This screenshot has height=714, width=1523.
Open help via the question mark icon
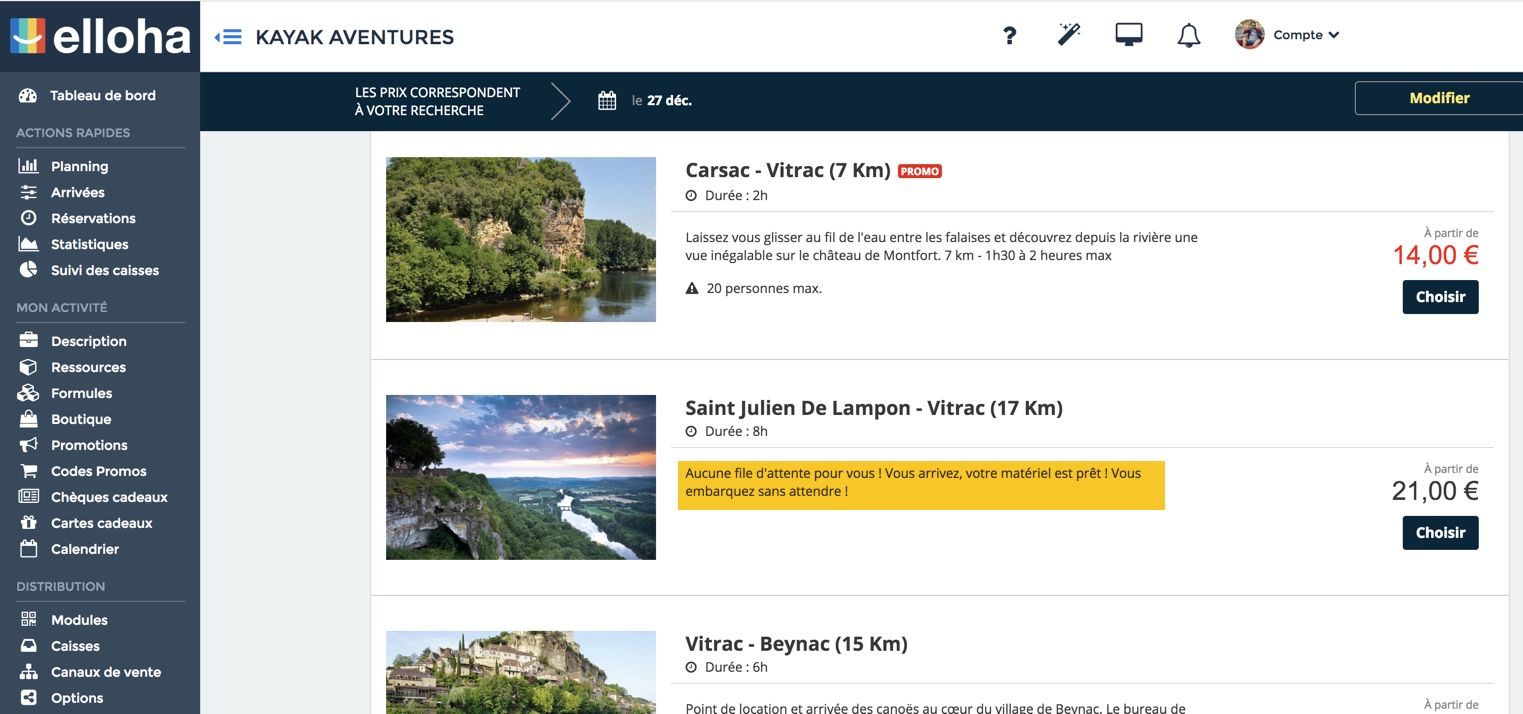1009,35
